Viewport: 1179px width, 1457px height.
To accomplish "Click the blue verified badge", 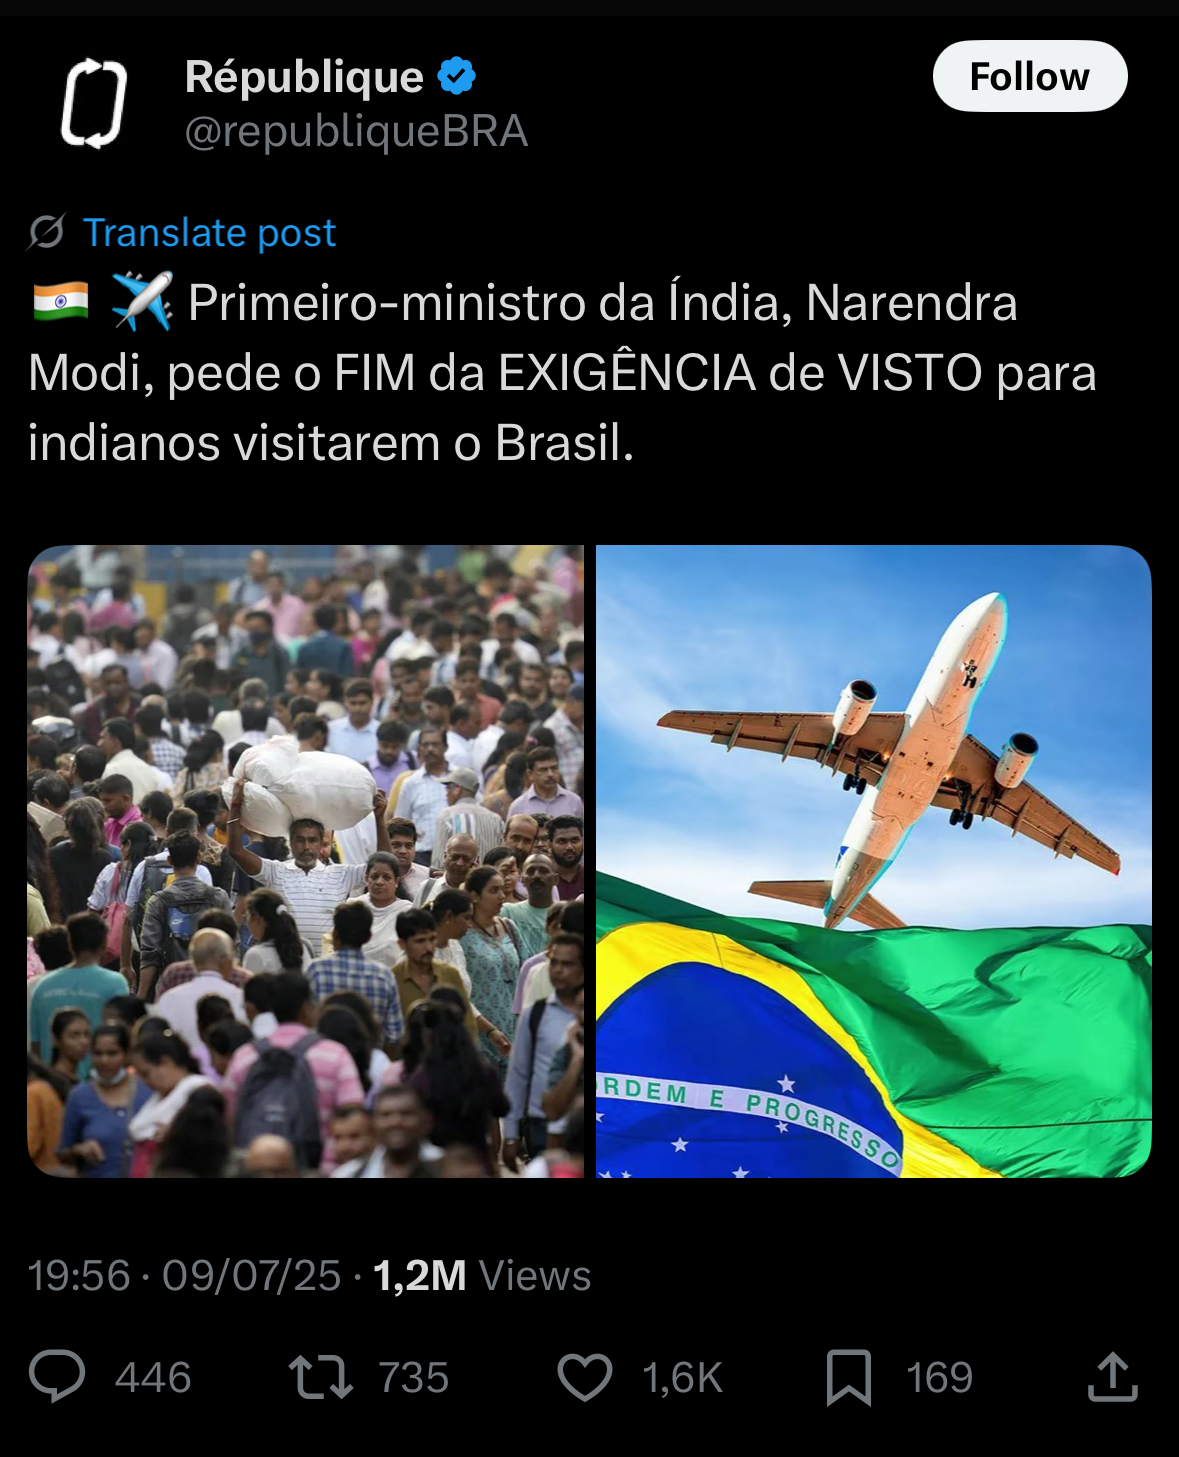I will click(x=457, y=76).
